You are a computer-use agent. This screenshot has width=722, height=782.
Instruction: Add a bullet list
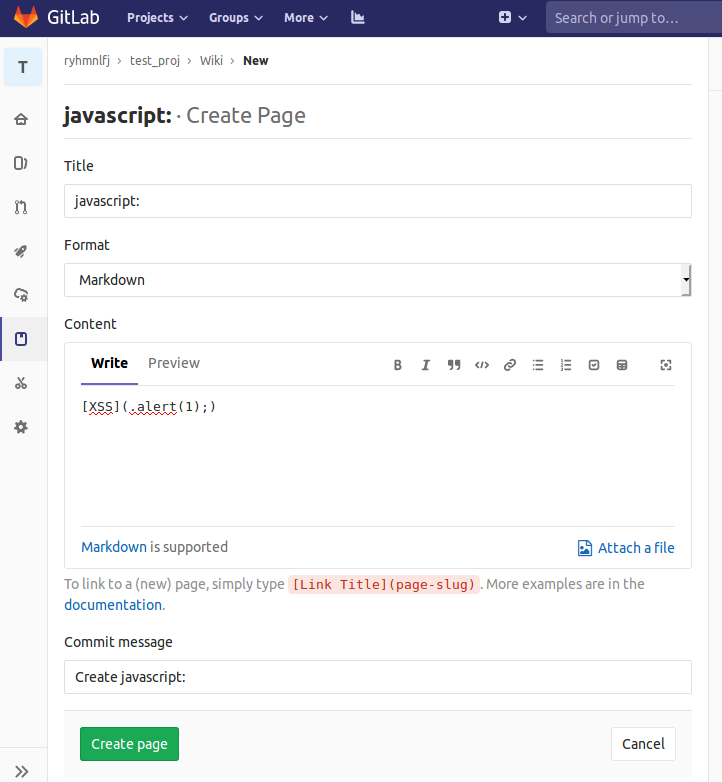pyautogui.click(x=538, y=365)
